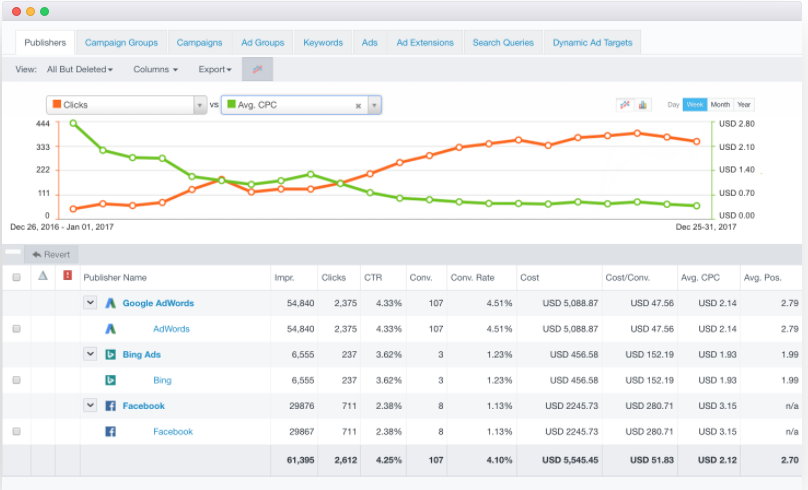Open the Avg. CPC metric dropdown arrow
The width and height of the screenshot is (808, 490).
[x=374, y=105]
